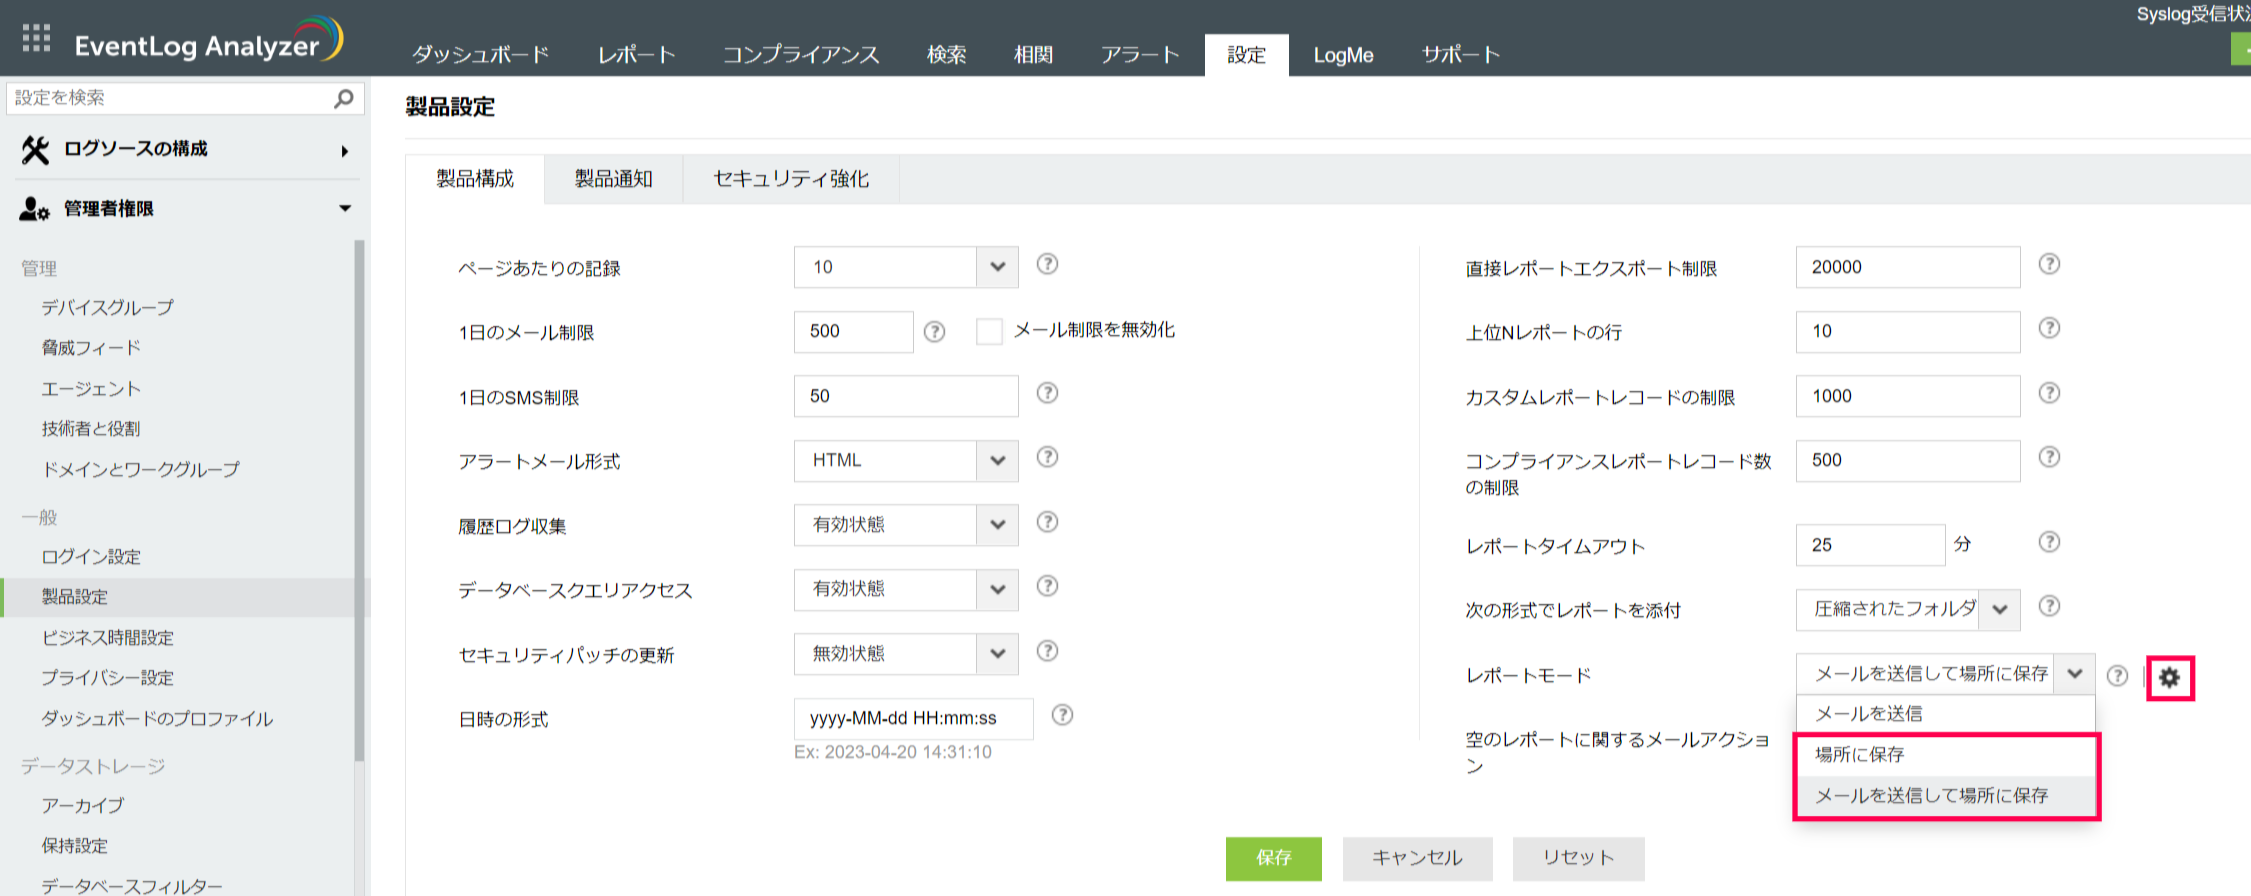2251x896 pixels.
Task: Show help for 日時の形式 field
Action: (x=1062, y=715)
